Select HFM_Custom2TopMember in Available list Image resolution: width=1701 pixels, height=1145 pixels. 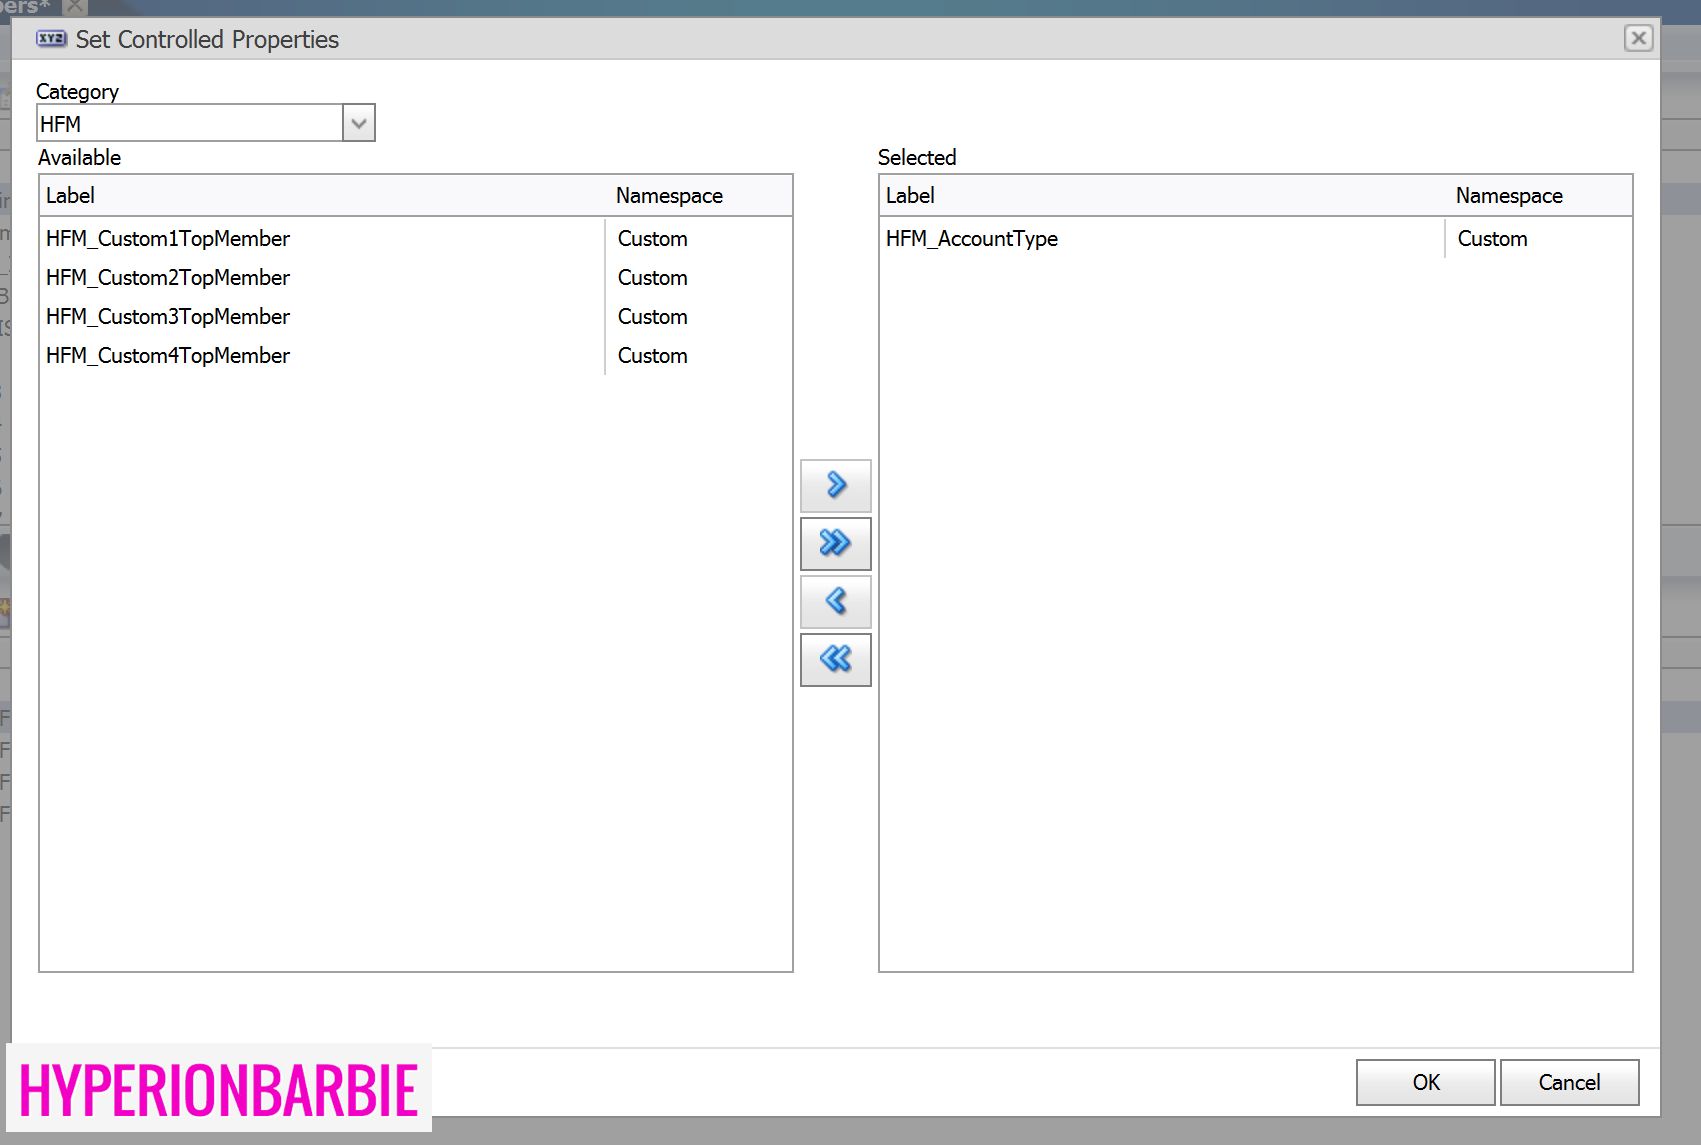coord(168,278)
